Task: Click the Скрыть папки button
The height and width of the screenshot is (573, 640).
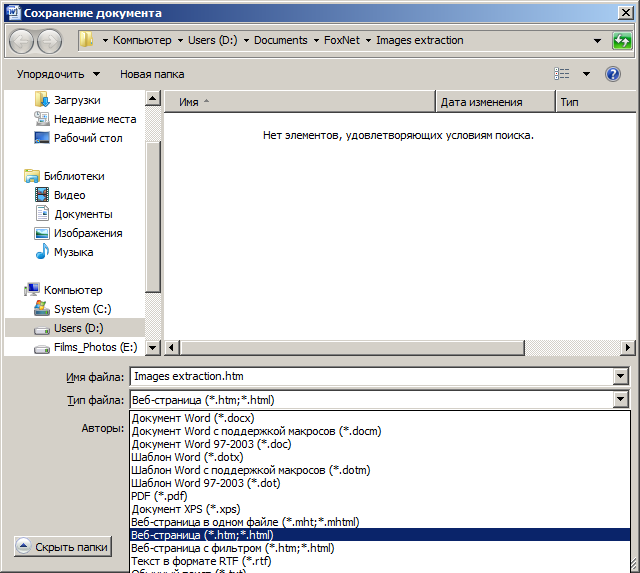Action: pos(63,546)
